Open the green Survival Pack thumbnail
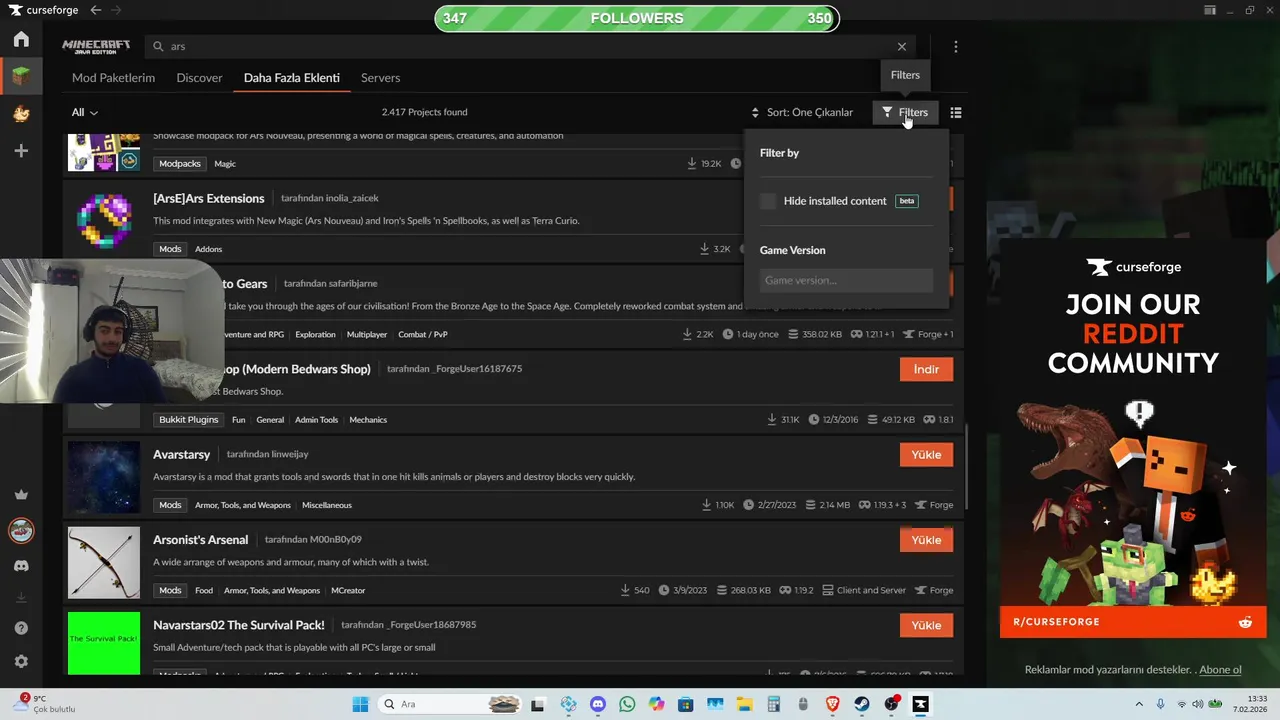Screen dimensions: 1280x720 point(104,643)
